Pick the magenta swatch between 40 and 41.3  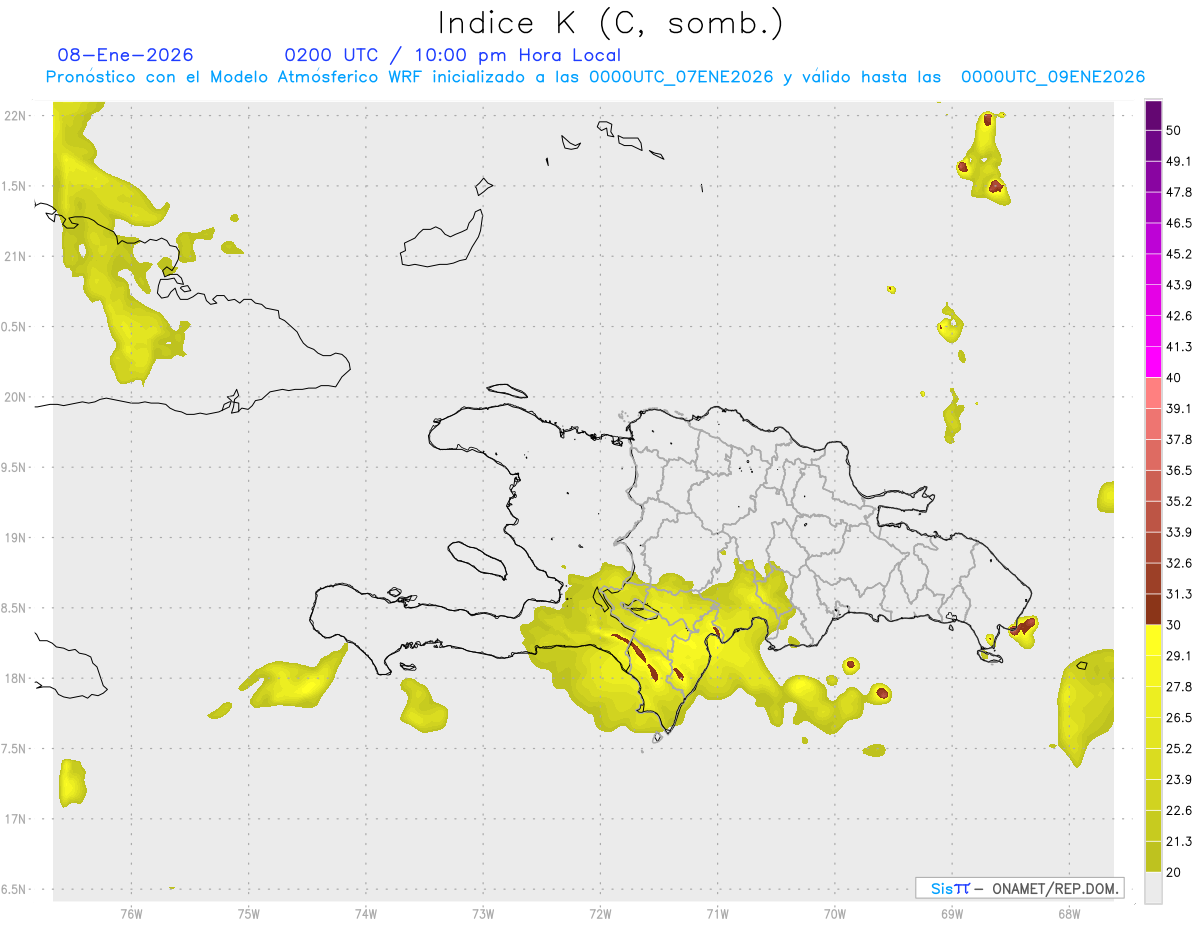pyautogui.click(x=1153, y=362)
